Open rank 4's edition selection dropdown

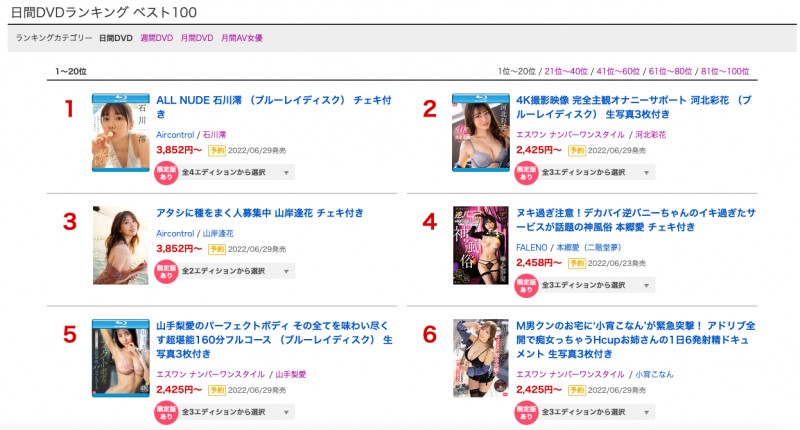597,285
